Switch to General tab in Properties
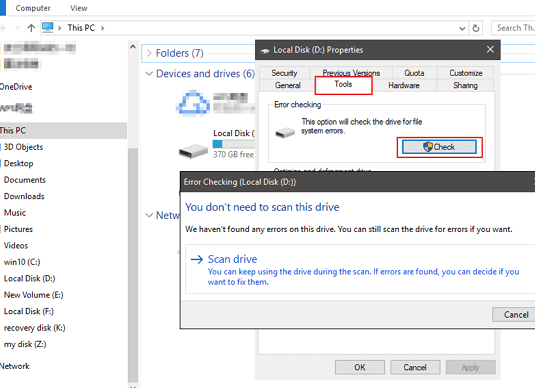535x388 pixels. click(x=288, y=85)
